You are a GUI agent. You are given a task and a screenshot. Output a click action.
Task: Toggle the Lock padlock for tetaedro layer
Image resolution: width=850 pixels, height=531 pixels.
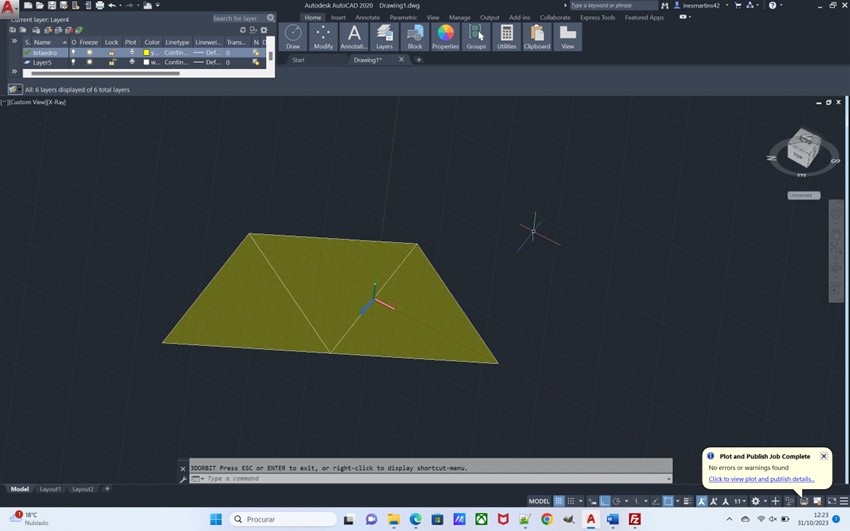click(x=112, y=53)
